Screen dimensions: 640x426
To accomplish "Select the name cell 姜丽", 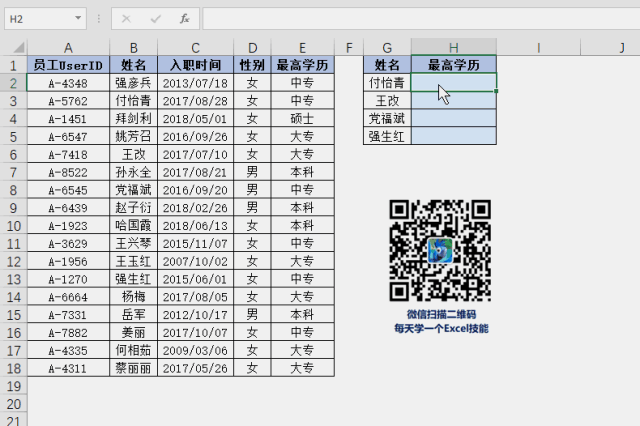I will (x=133, y=333).
